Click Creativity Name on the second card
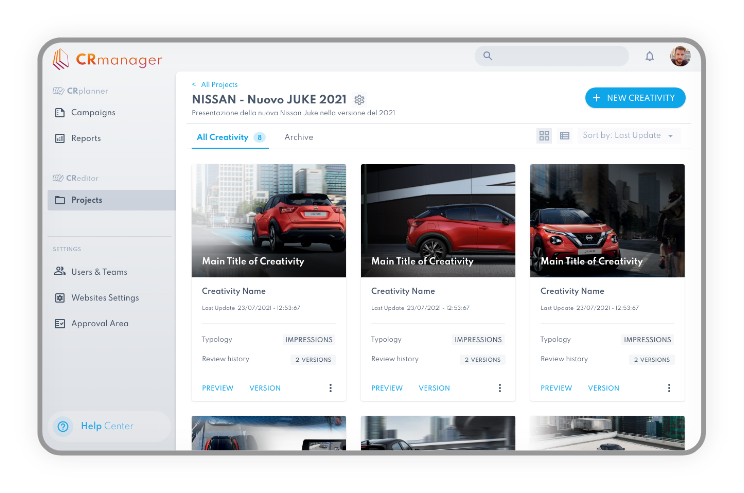Screen dimensions: 744x493 tap(403, 291)
